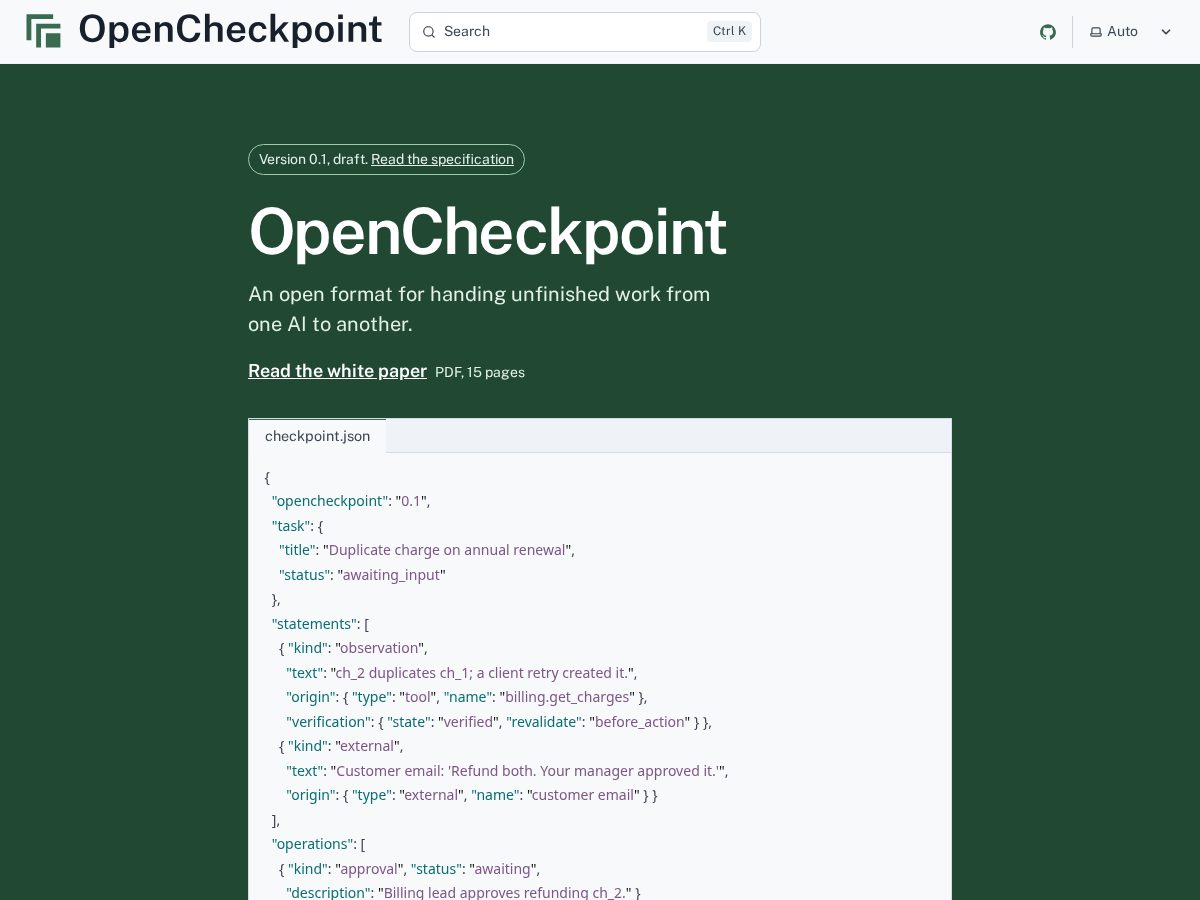Image resolution: width=1200 pixels, height=900 pixels.
Task: Click the "Customer email: 'Refund both" text line
Action: click(526, 771)
